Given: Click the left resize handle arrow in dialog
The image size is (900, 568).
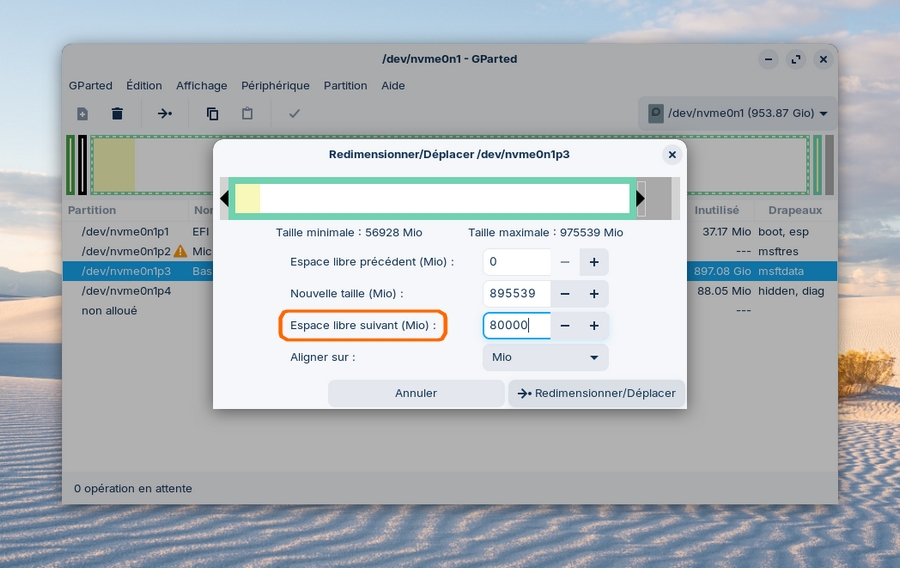Looking at the screenshot, I should (225, 198).
